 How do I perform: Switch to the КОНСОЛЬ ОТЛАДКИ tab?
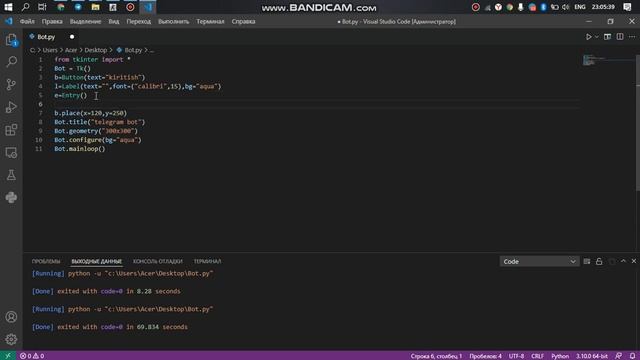point(158,261)
